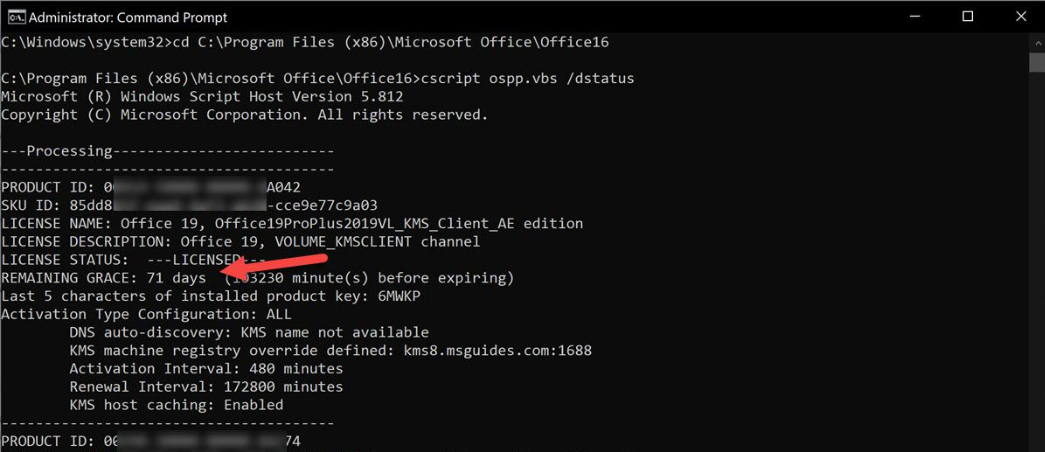Click the Activation Interval 480 minutes line
Viewport: 1045px width, 452px height.
(x=206, y=368)
